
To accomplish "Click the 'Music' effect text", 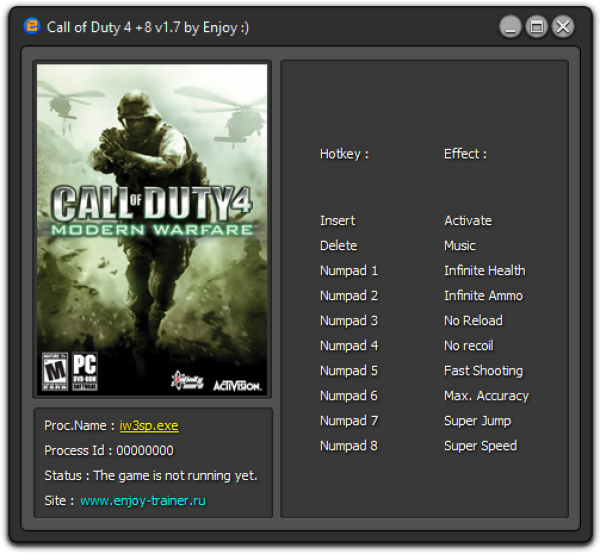I will [460, 245].
